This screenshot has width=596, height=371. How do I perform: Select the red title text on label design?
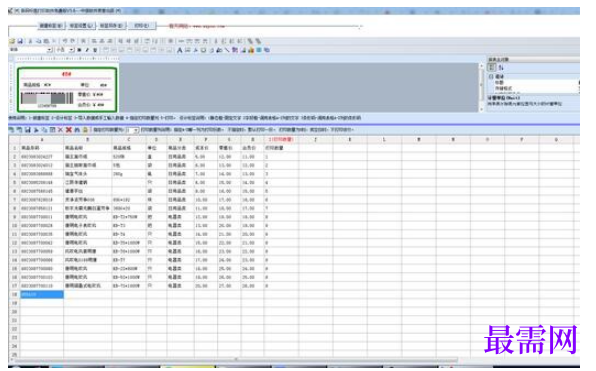[x=67, y=74]
